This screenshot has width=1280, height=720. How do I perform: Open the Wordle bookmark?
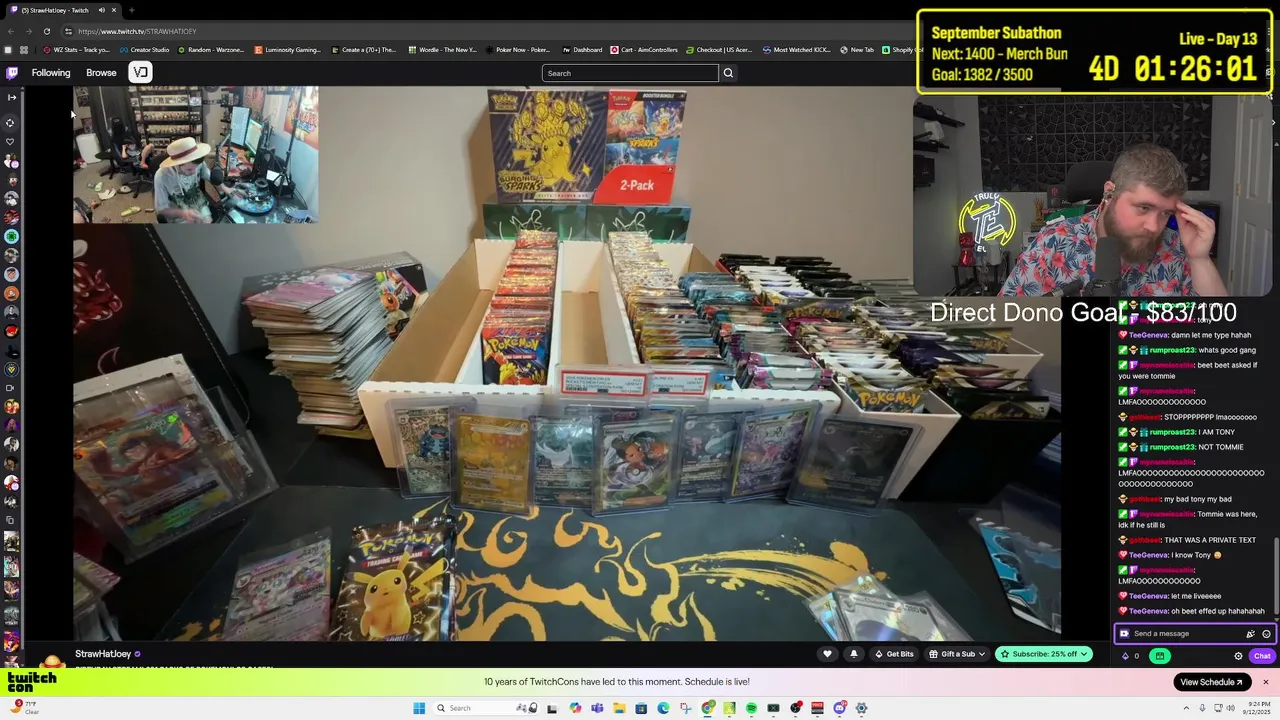(442, 50)
